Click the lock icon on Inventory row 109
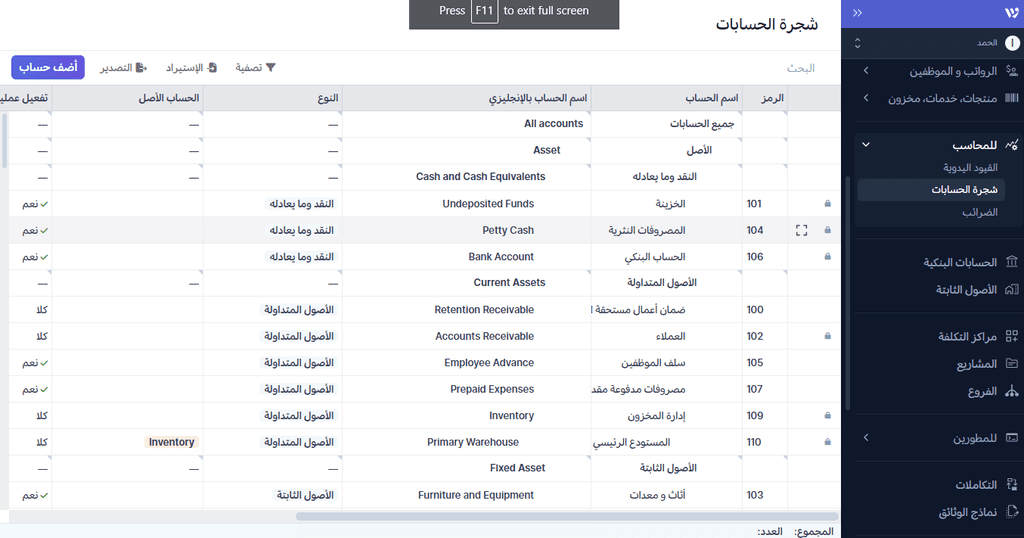 [827, 415]
